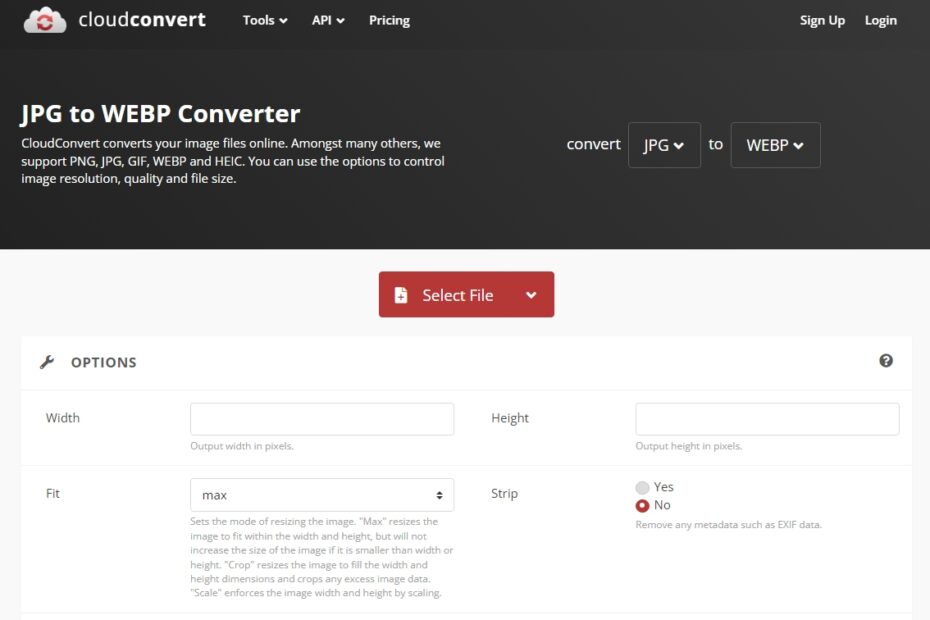This screenshot has width=930, height=620.
Task: Open the JPG source format dropdown
Action: [664, 145]
